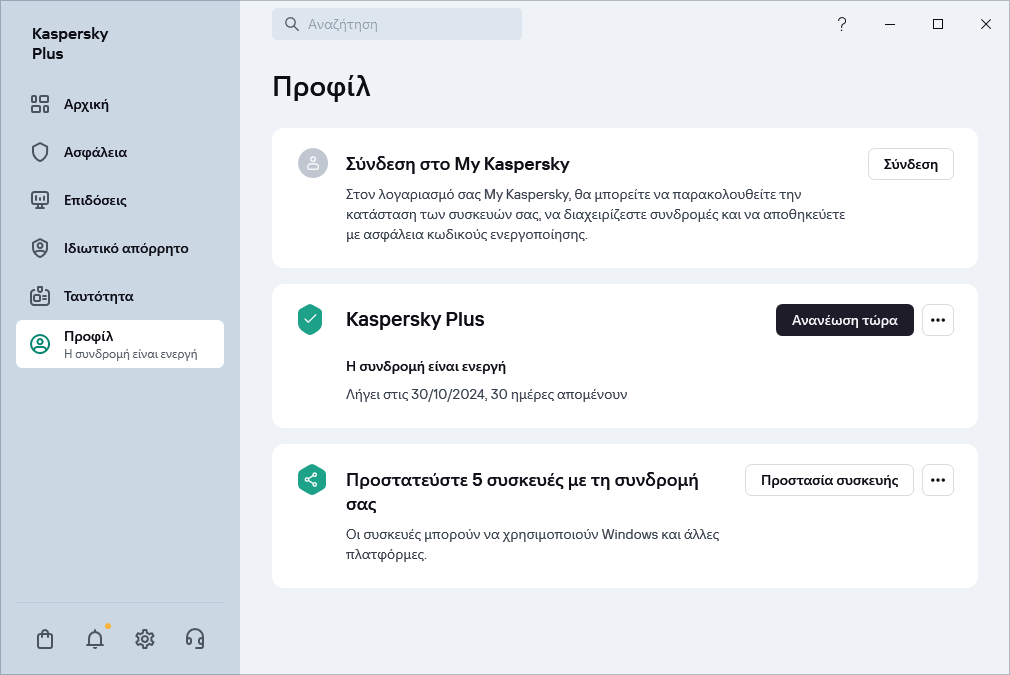Open the Ιδιωτικό απόρρητο section

point(126,248)
